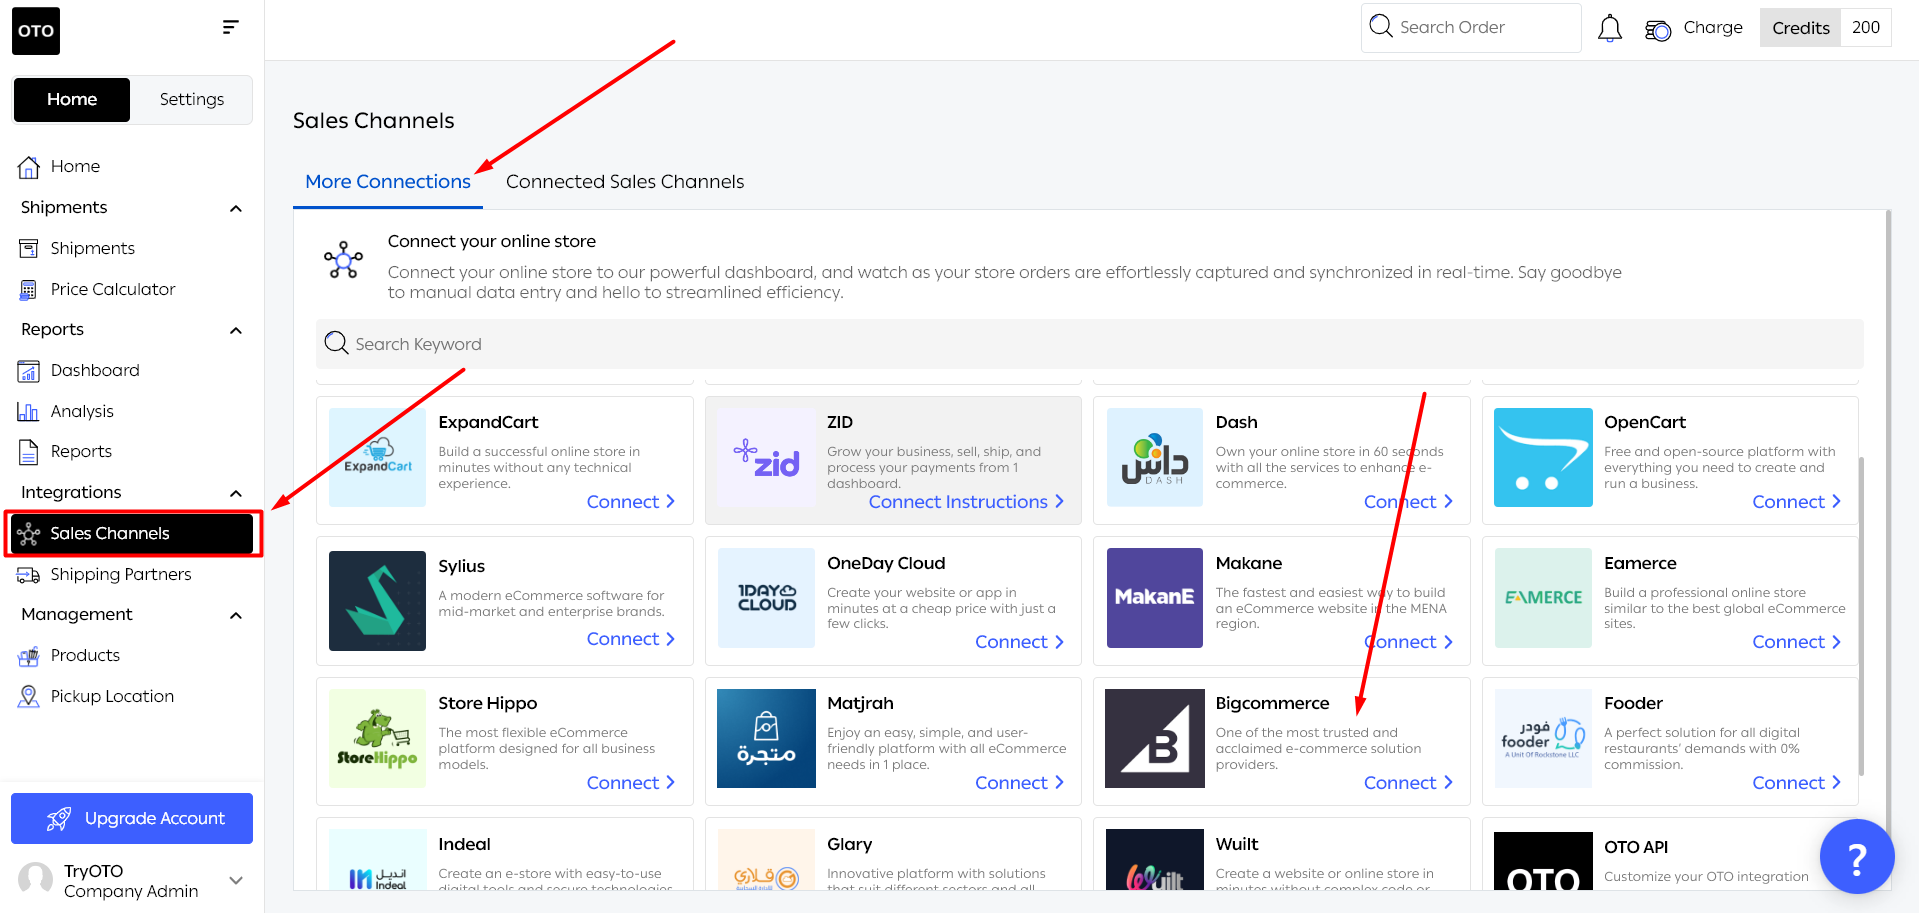Click the Bigcommerce logo thumbnail
Image resolution: width=1919 pixels, height=913 pixels.
(x=1154, y=738)
